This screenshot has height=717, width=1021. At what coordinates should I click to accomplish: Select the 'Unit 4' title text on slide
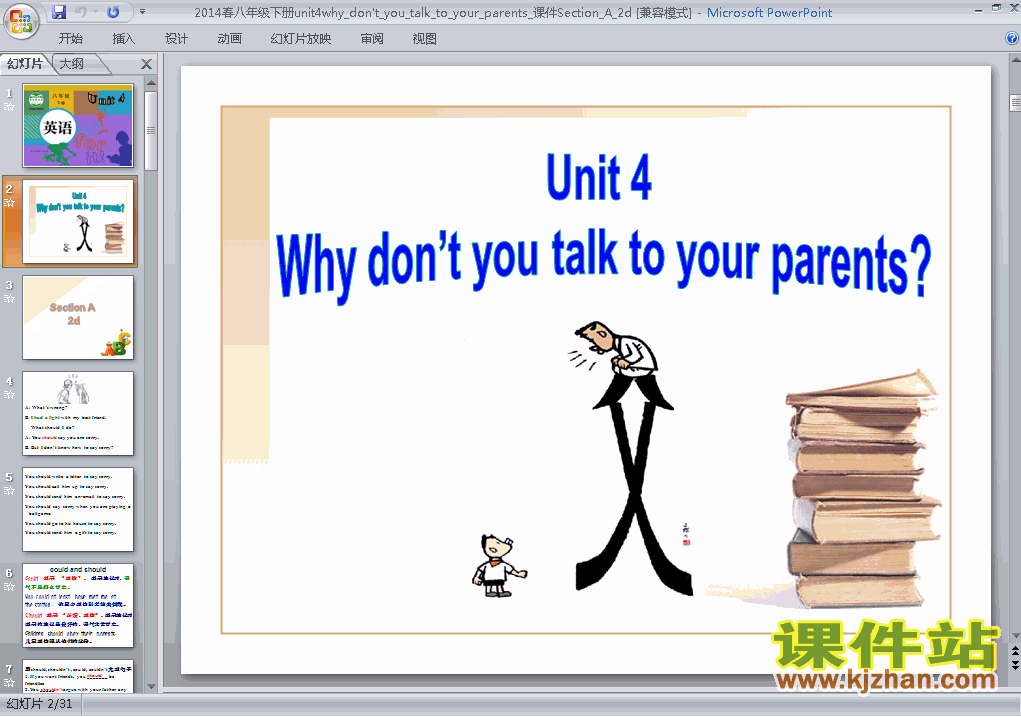point(598,177)
